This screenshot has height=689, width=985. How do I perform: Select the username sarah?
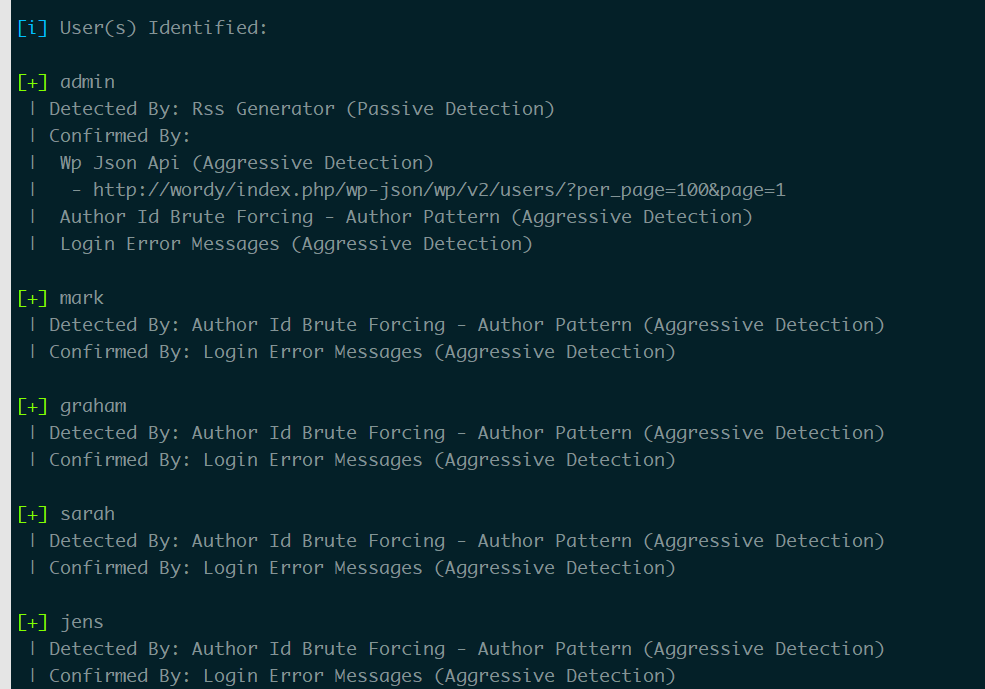pyautogui.click(x=87, y=514)
